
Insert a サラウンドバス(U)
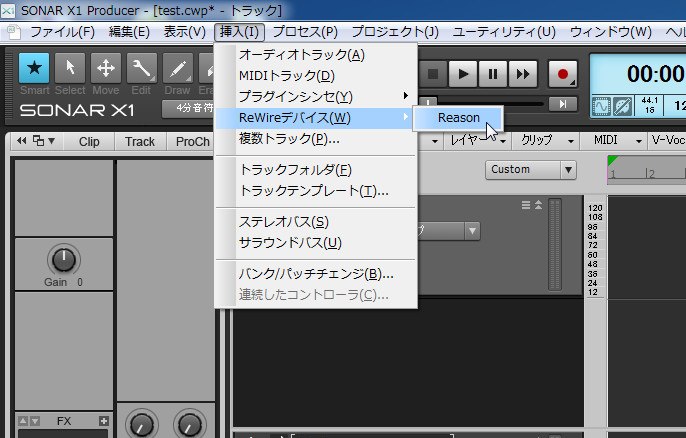(315, 243)
